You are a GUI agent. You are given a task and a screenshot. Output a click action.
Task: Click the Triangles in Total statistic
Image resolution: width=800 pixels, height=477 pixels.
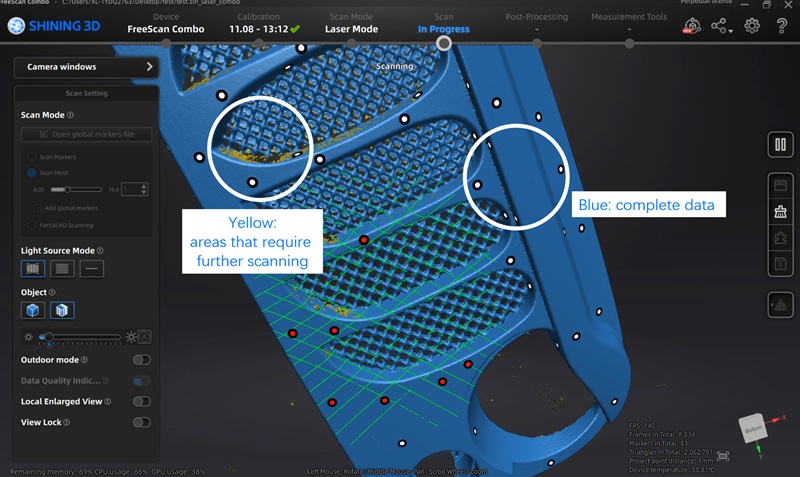(x=670, y=452)
